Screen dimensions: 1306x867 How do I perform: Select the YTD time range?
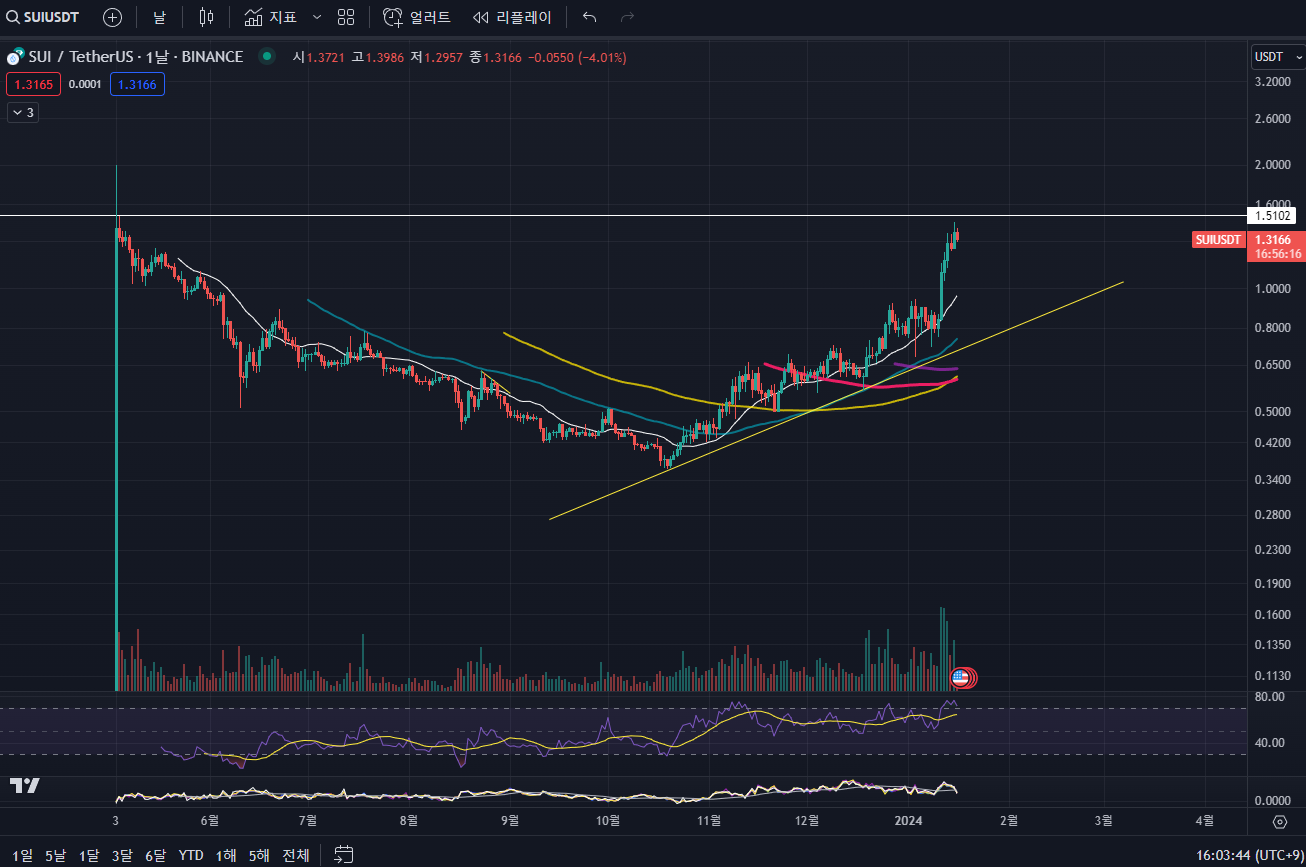191,855
